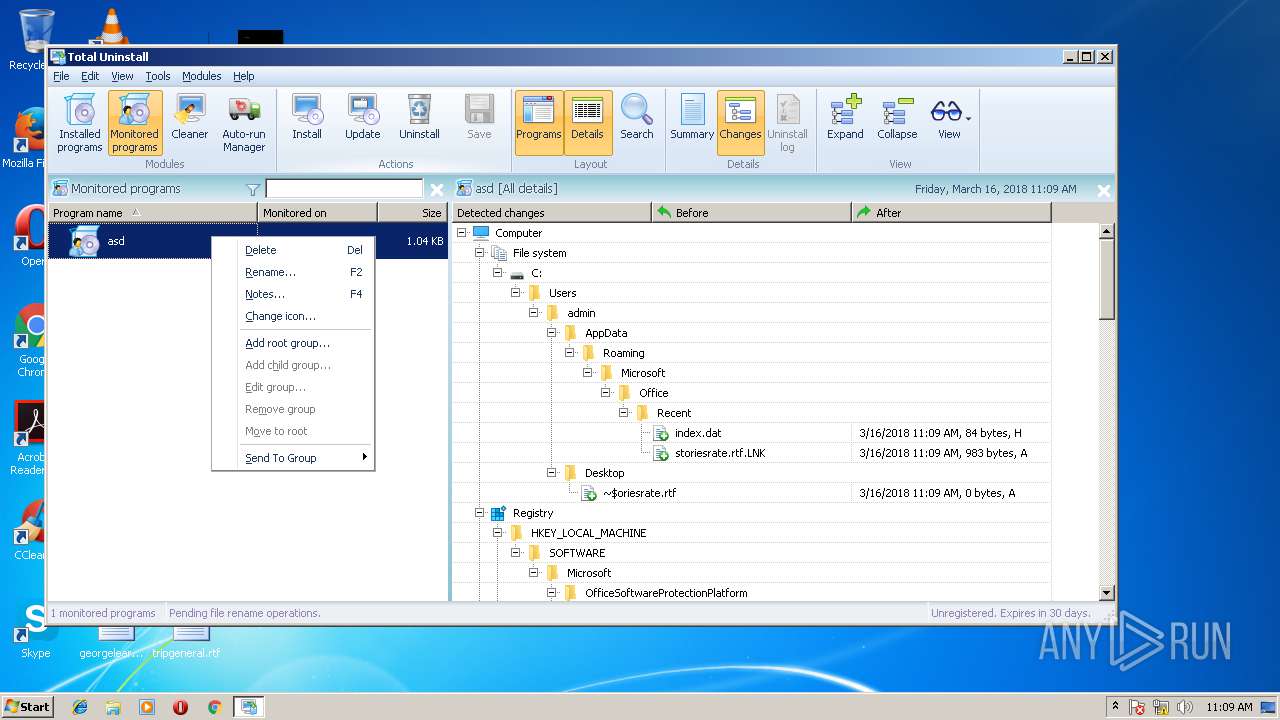Select the OfficeSoftwareProtectionPlatform key
The height and width of the screenshot is (720, 1280).
click(x=666, y=593)
